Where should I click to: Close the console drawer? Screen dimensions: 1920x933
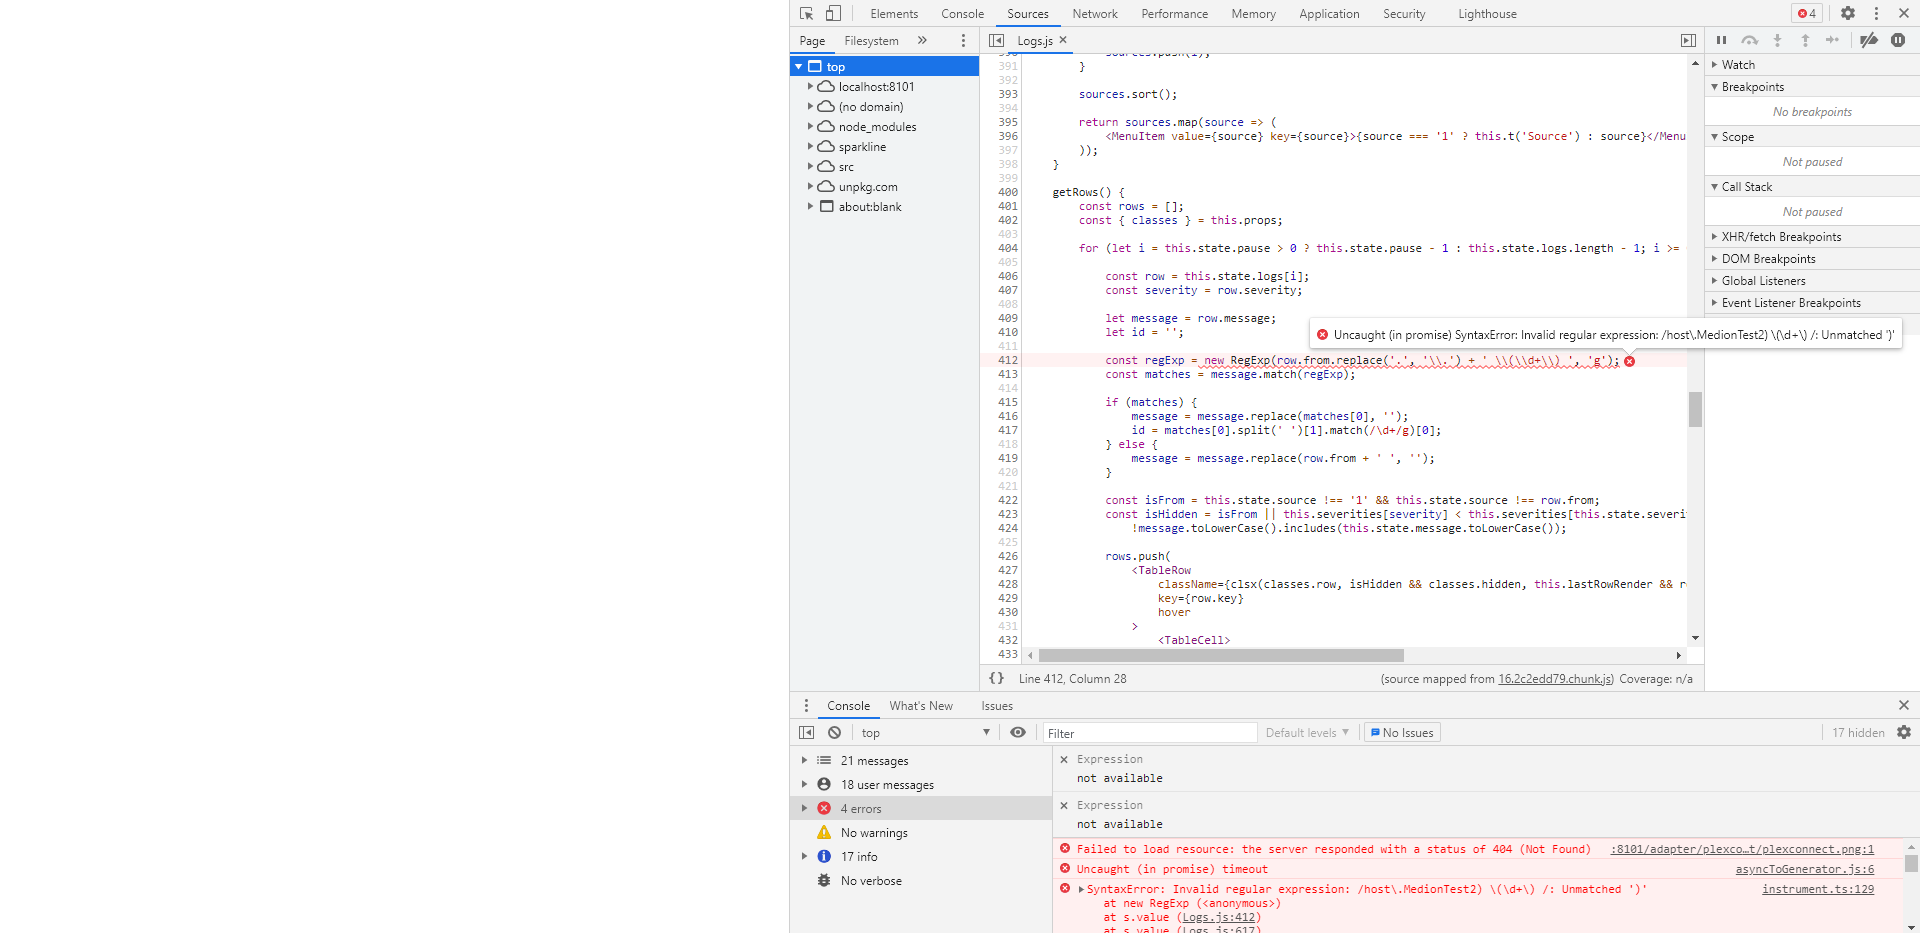pyautogui.click(x=1904, y=706)
